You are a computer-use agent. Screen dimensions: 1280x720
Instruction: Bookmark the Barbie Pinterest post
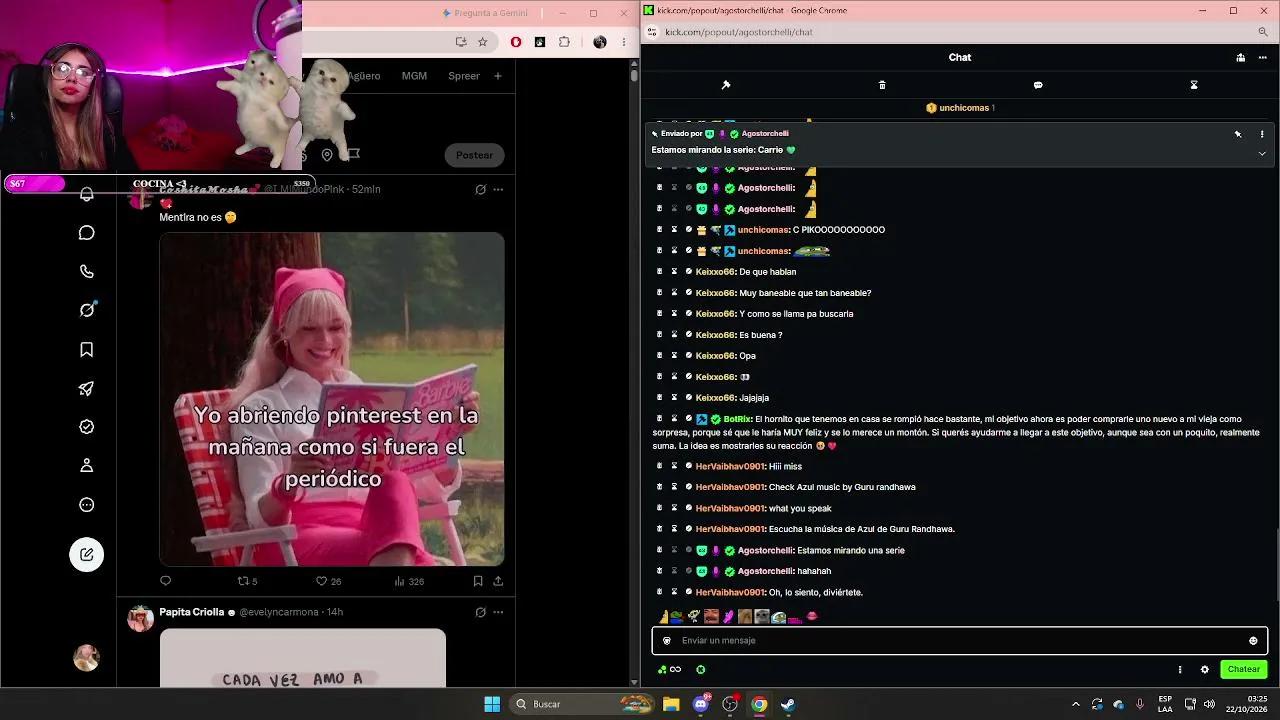[478, 581]
